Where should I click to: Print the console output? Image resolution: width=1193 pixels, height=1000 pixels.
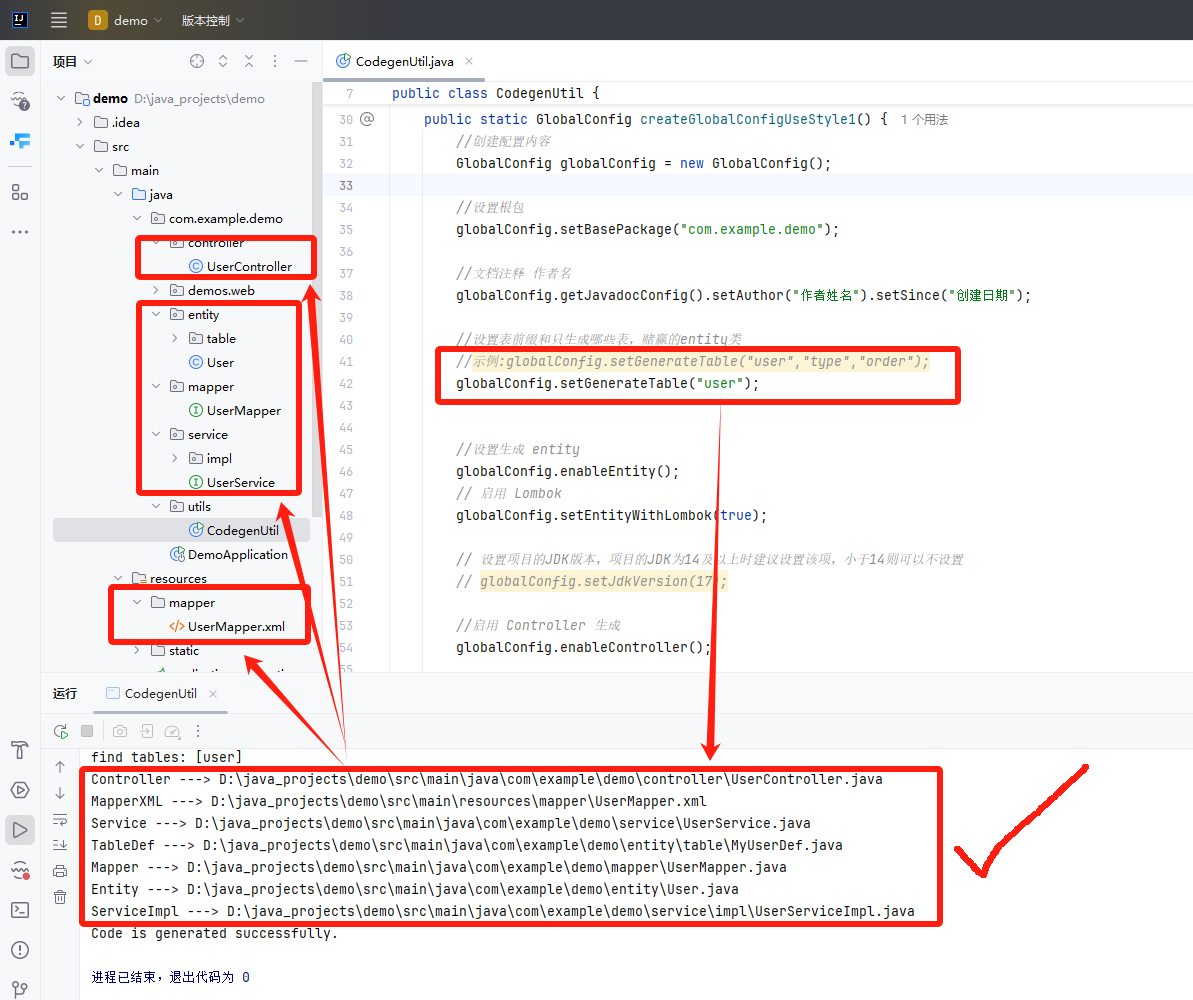tap(60, 871)
